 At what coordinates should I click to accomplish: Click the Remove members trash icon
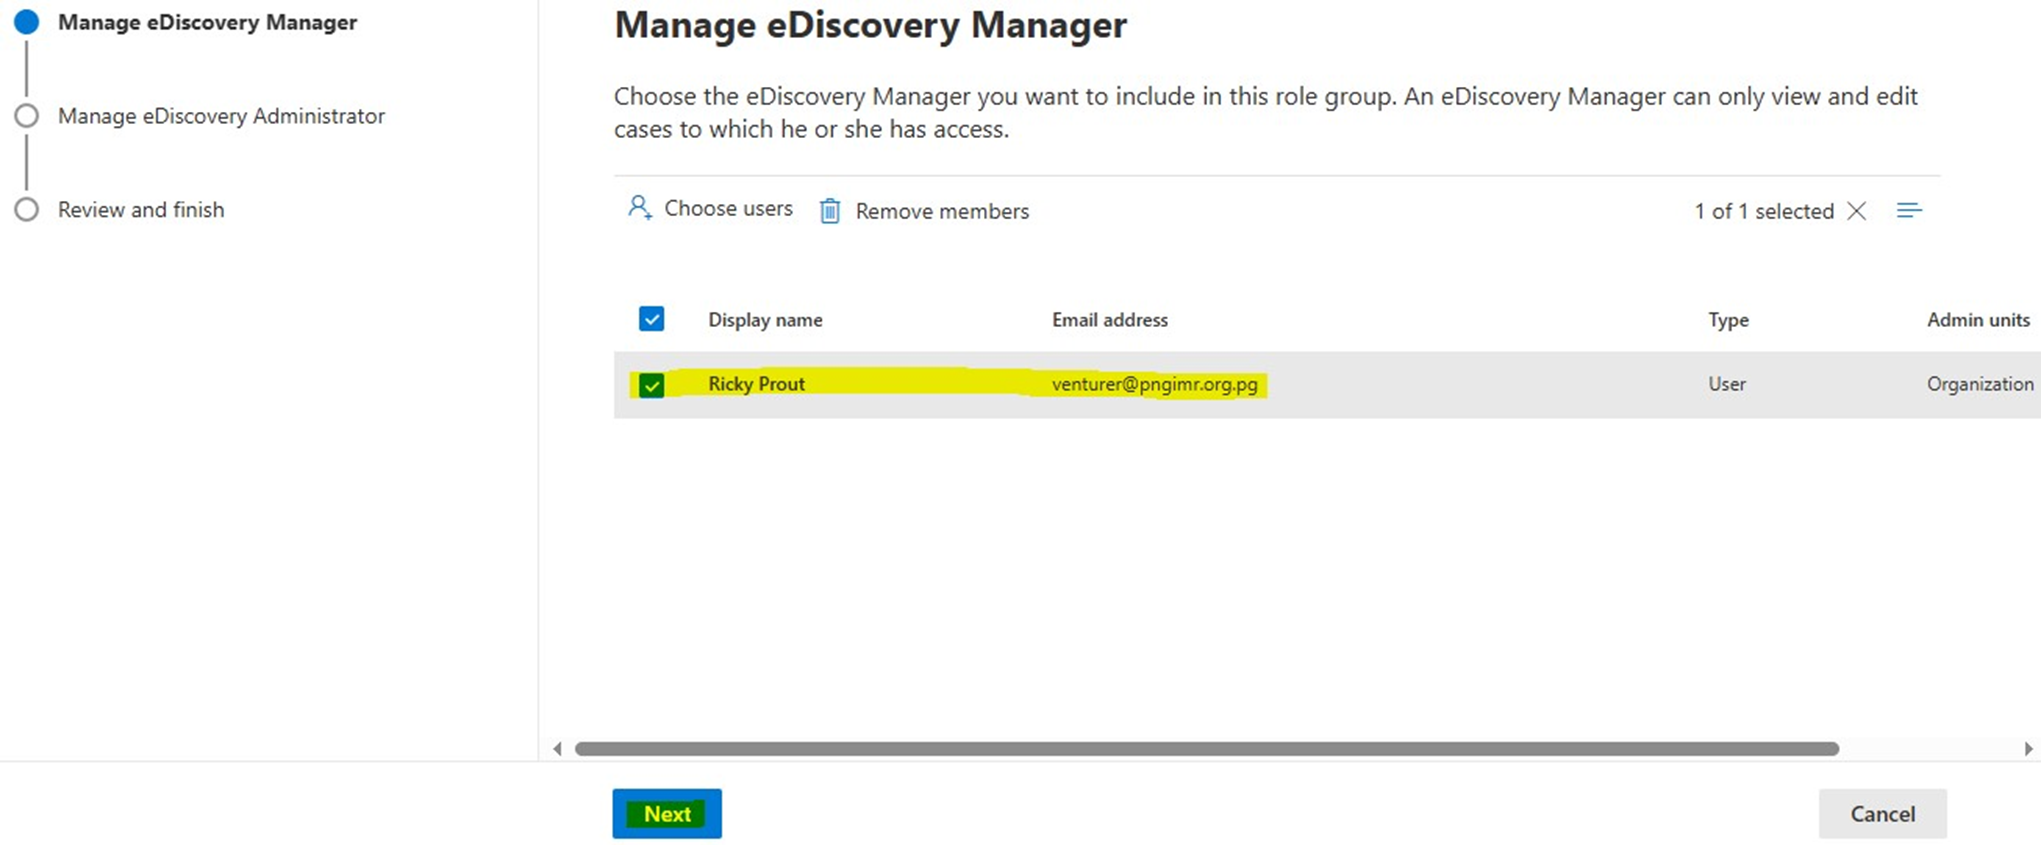(830, 211)
